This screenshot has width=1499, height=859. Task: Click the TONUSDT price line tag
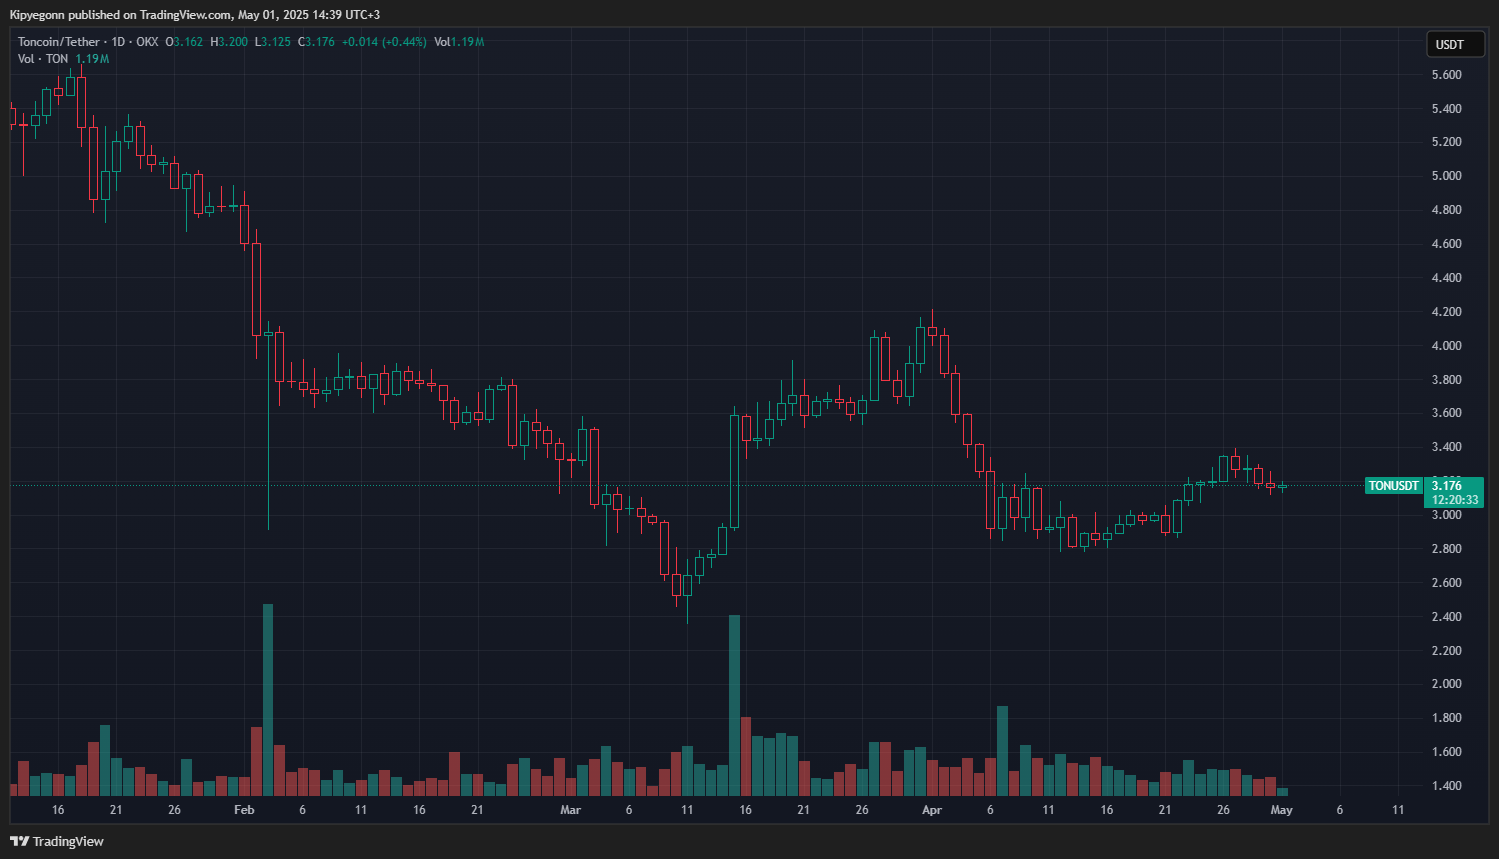(x=1394, y=486)
